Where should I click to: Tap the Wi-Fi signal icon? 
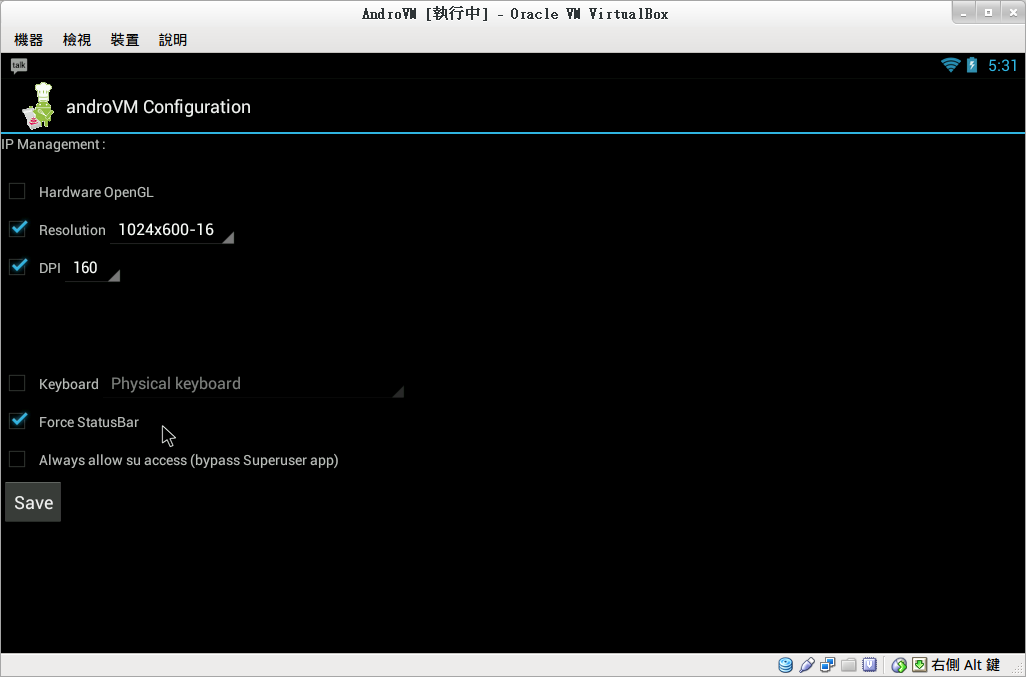(x=950, y=65)
